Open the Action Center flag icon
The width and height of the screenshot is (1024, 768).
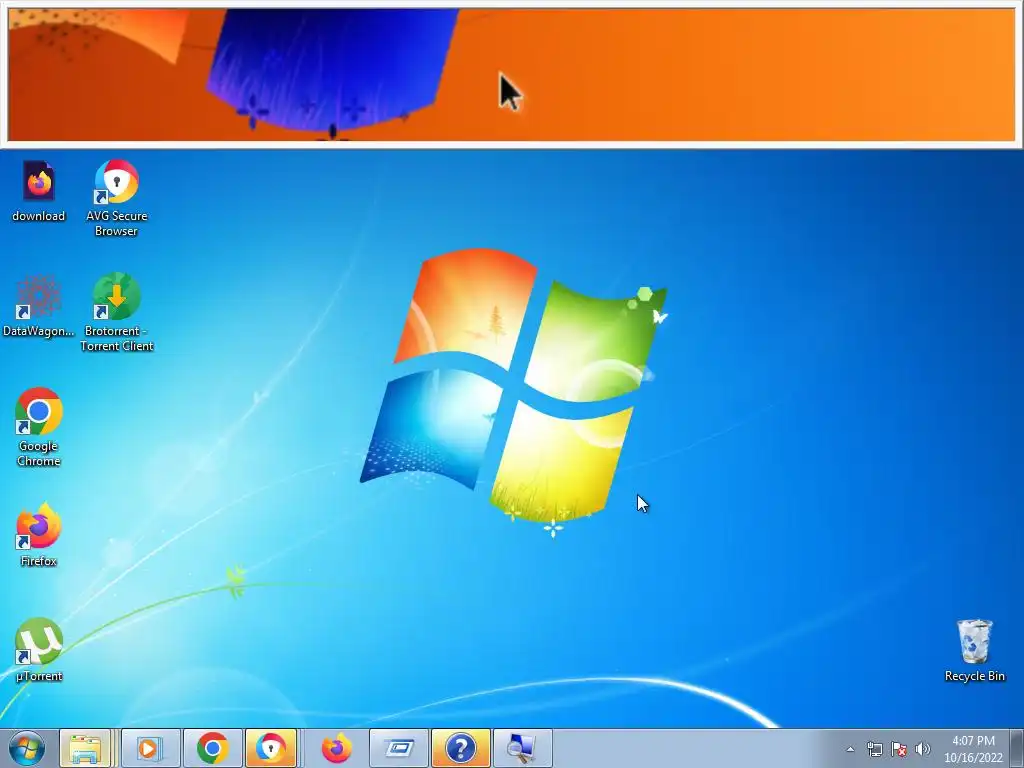coord(899,749)
